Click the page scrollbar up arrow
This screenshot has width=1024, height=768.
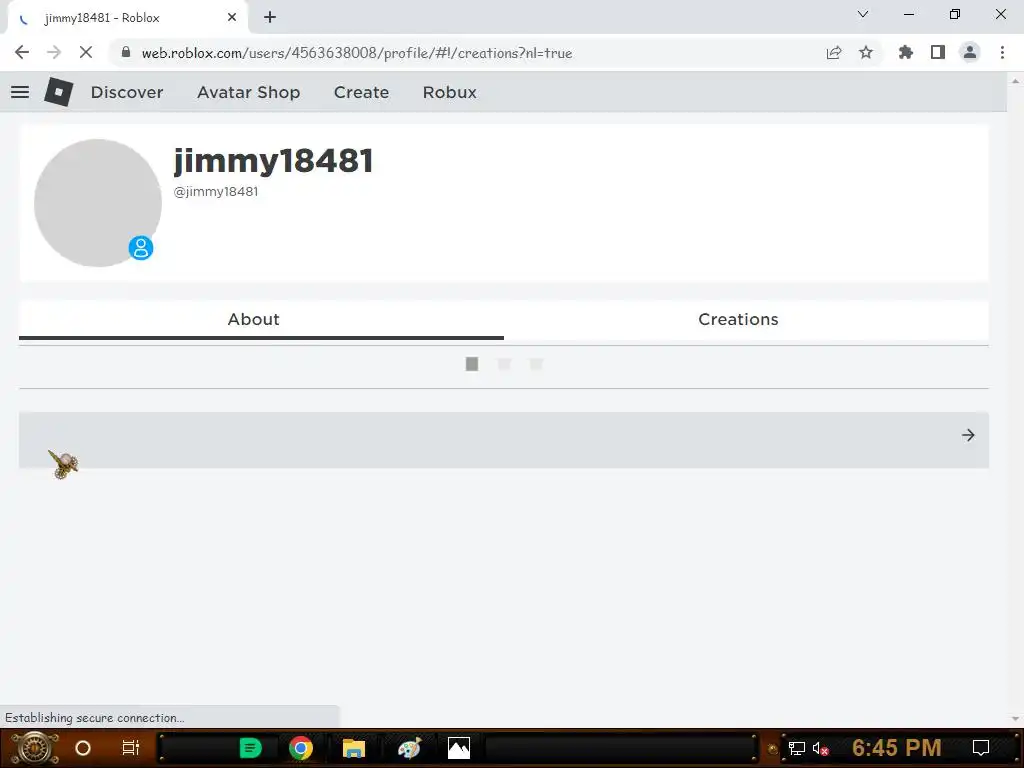click(x=1016, y=81)
